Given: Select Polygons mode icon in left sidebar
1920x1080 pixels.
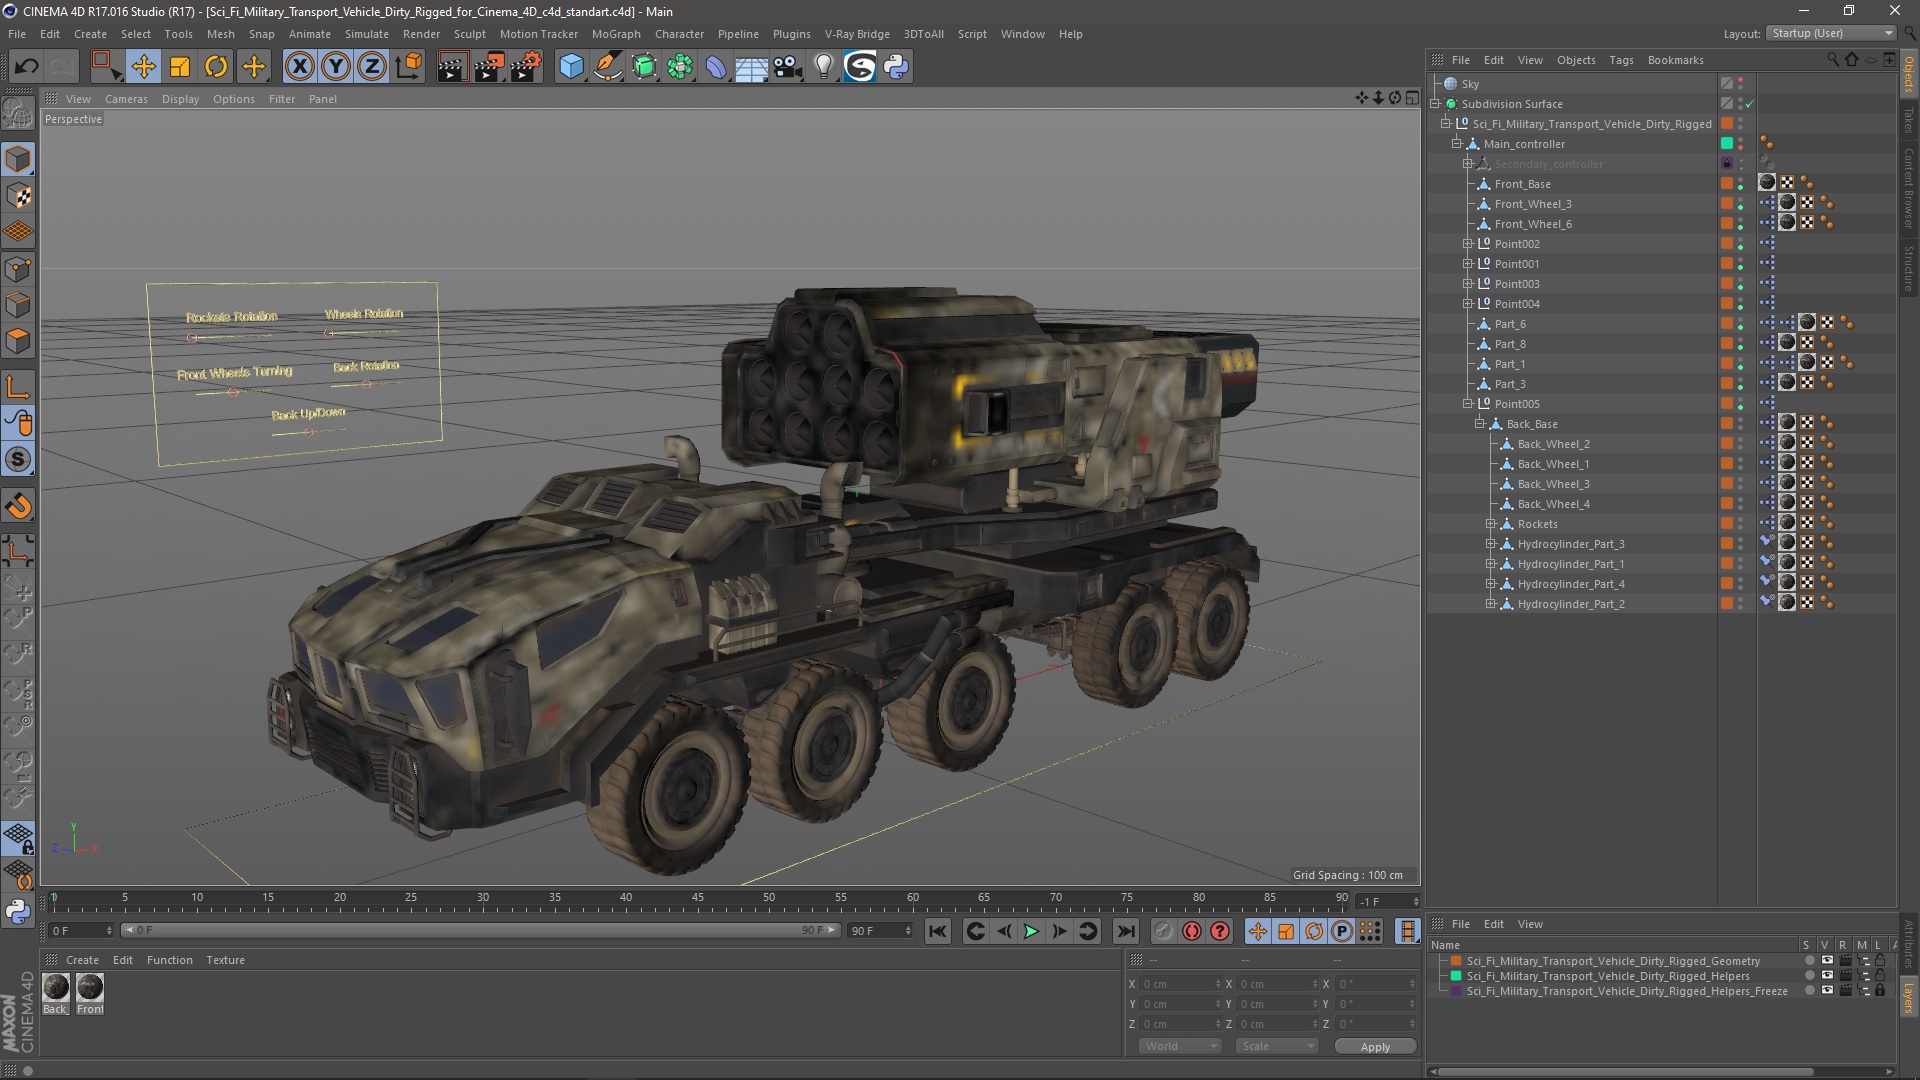Looking at the screenshot, I should [18, 342].
